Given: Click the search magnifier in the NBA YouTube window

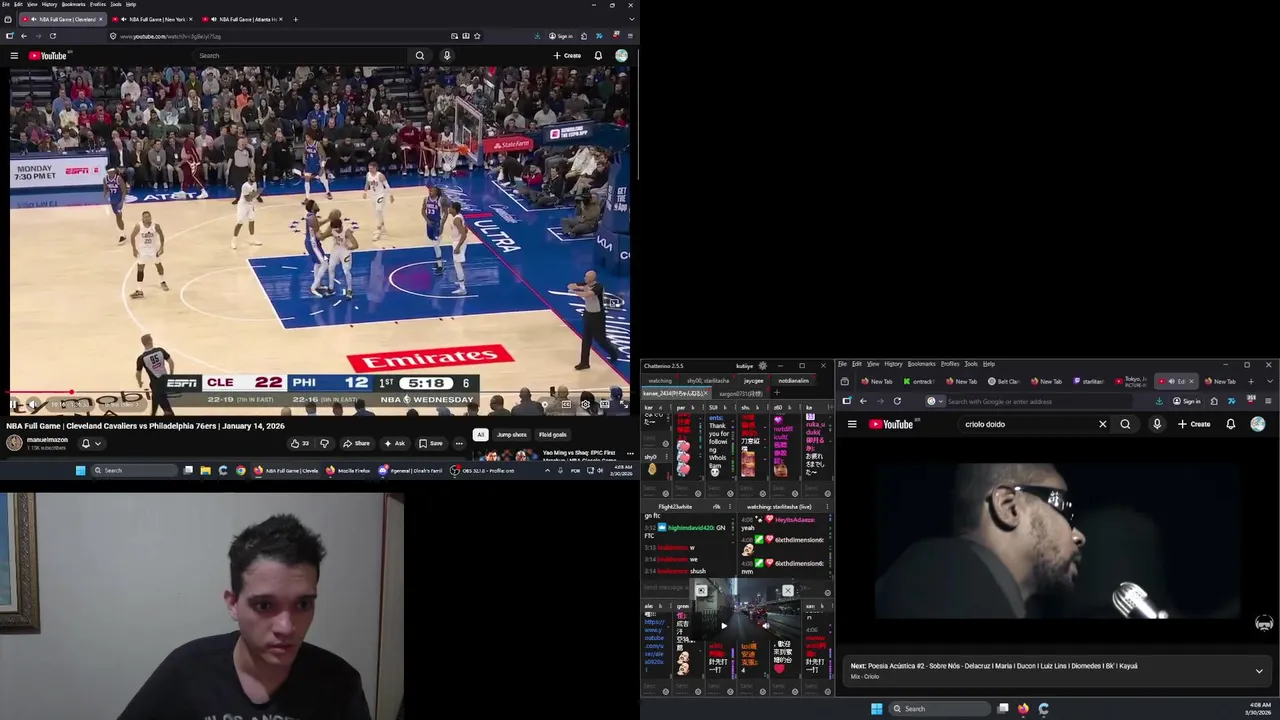Looking at the screenshot, I should pyautogui.click(x=420, y=56).
